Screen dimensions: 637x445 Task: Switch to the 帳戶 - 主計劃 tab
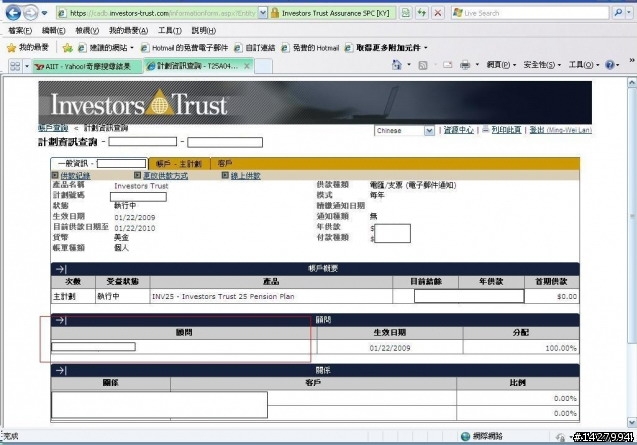tap(180, 164)
